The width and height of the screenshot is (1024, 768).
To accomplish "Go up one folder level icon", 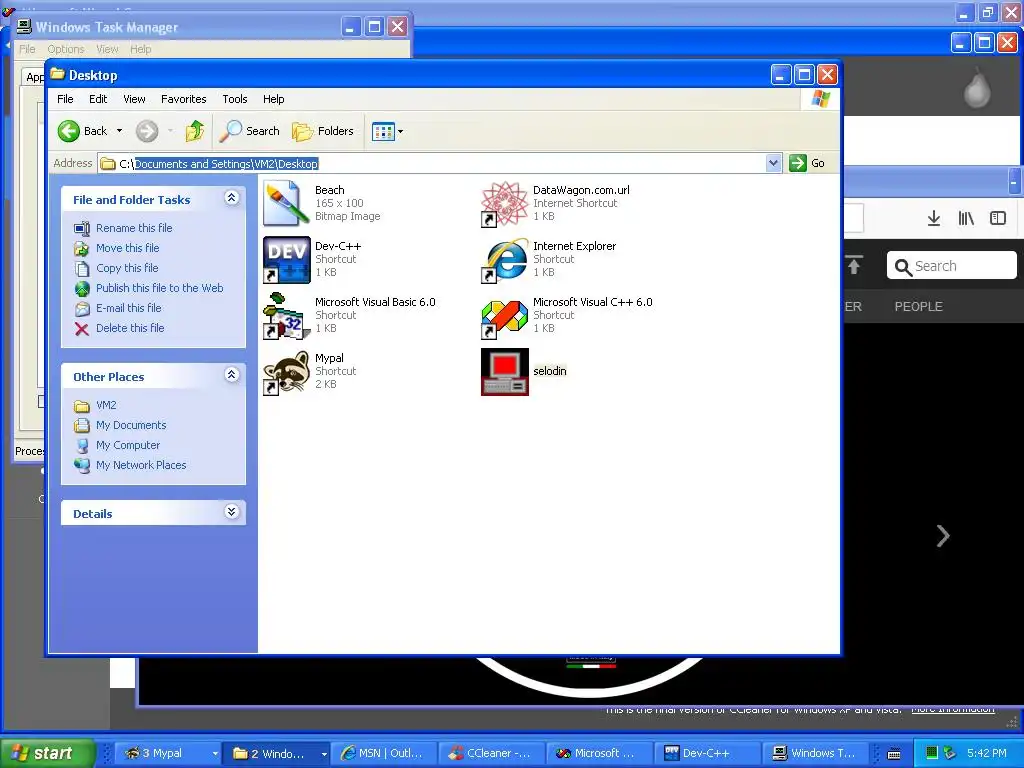I will (x=194, y=131).
